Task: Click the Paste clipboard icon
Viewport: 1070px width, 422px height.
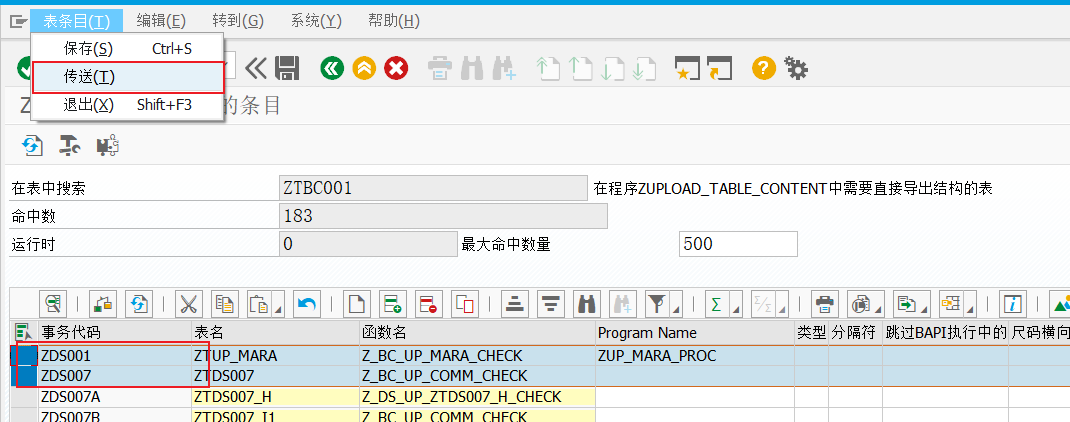Action: pos(259,304)
